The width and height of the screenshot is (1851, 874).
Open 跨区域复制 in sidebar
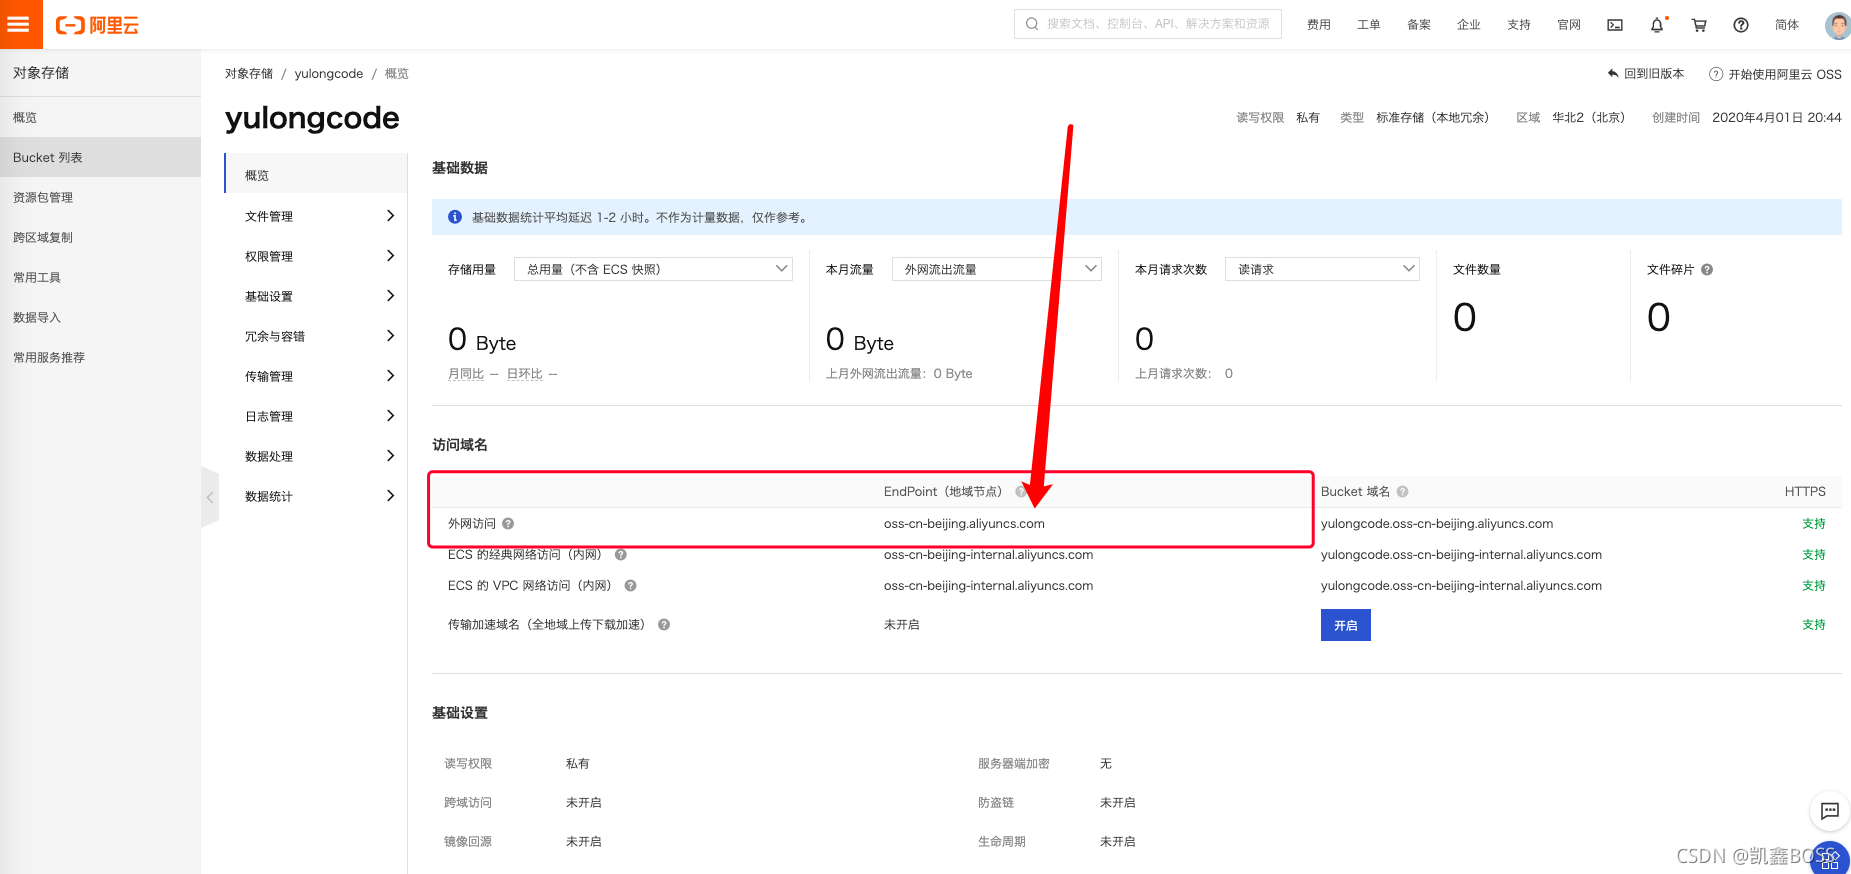point(100,237)
